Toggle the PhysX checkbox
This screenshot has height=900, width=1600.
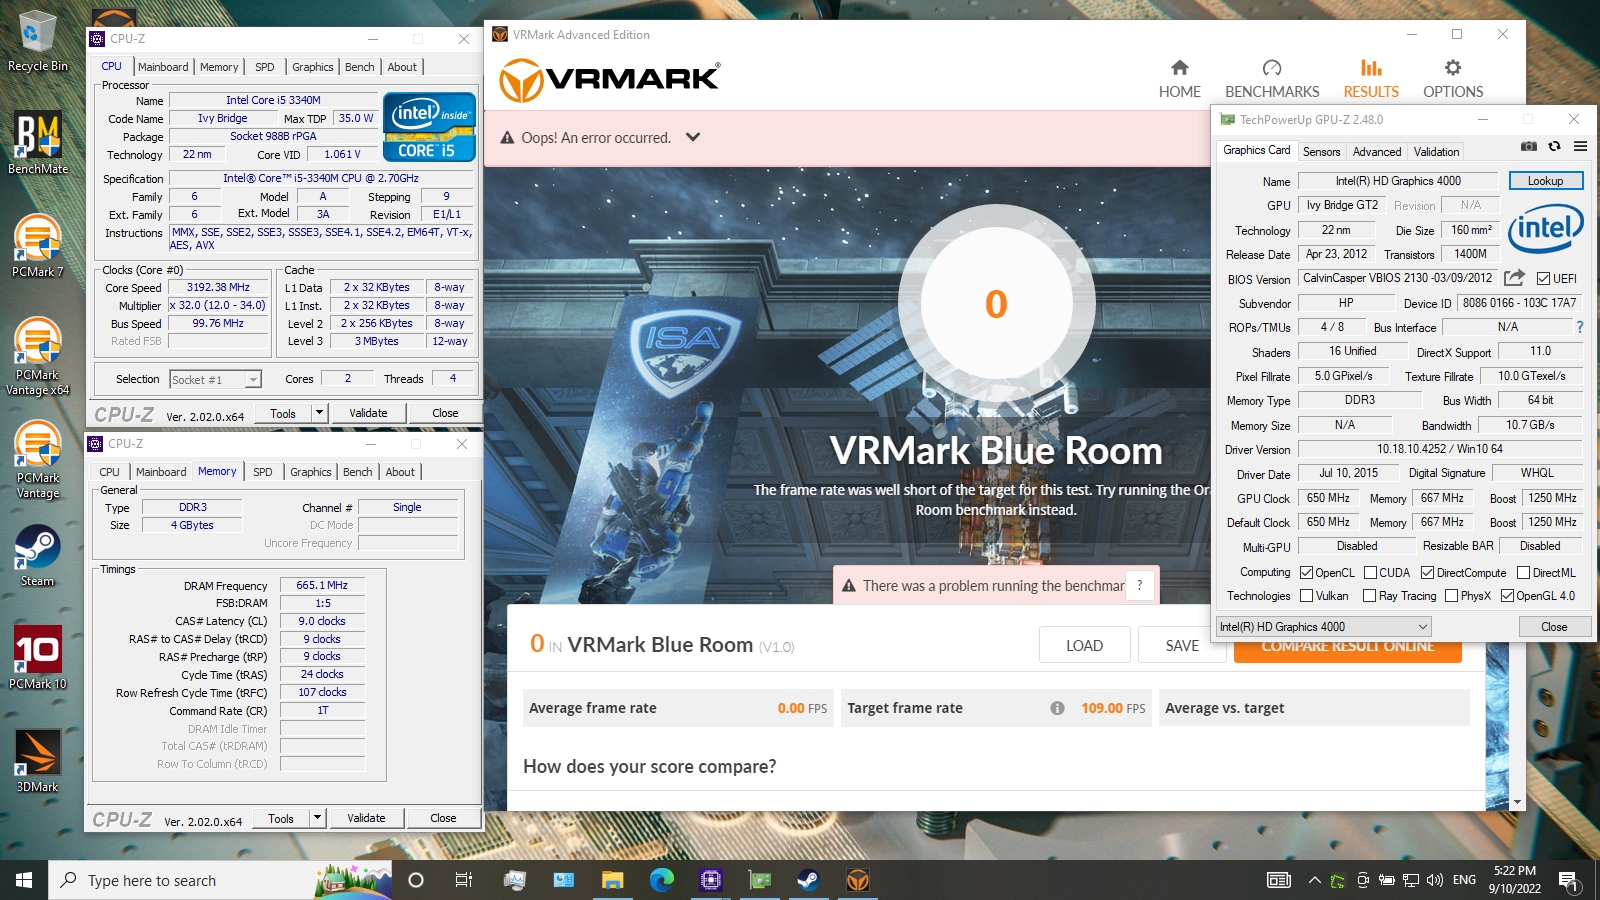coord(1451,596)
